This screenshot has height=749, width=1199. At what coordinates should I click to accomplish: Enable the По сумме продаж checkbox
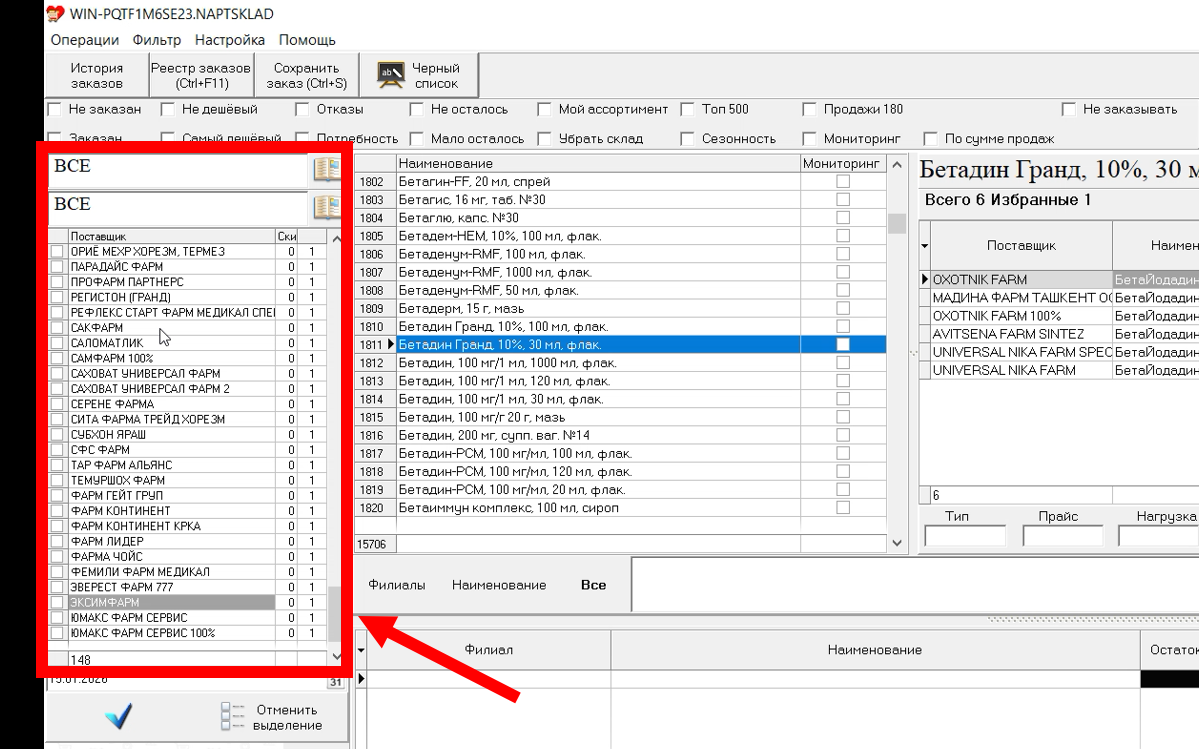(931, 138)
